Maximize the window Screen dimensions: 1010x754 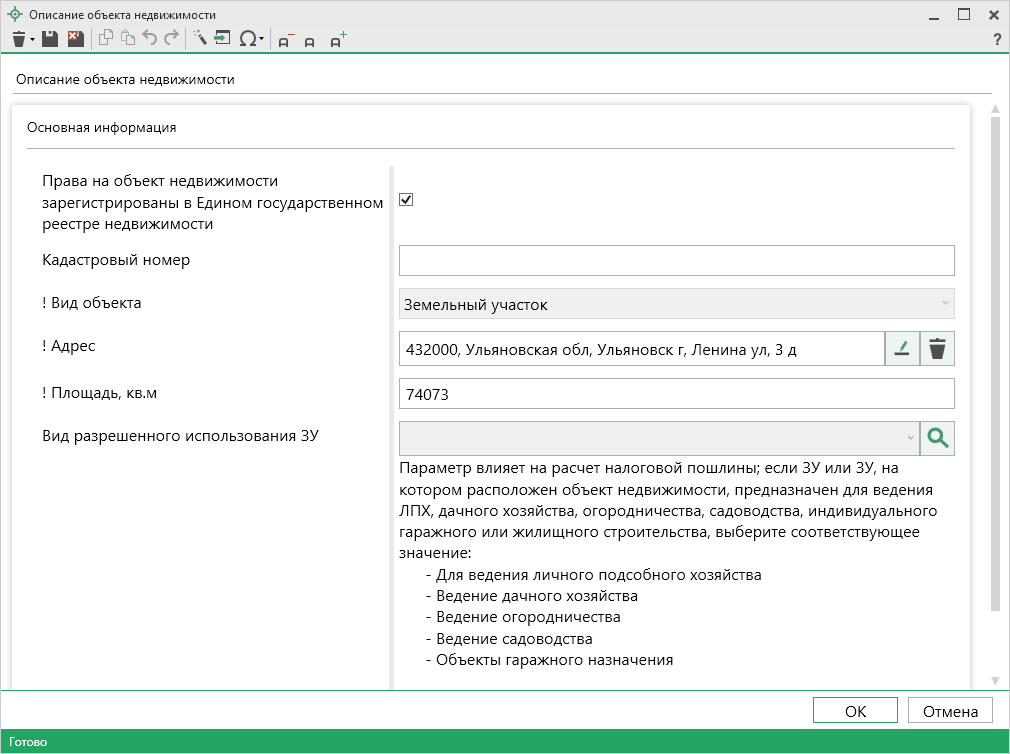point(964,14)
